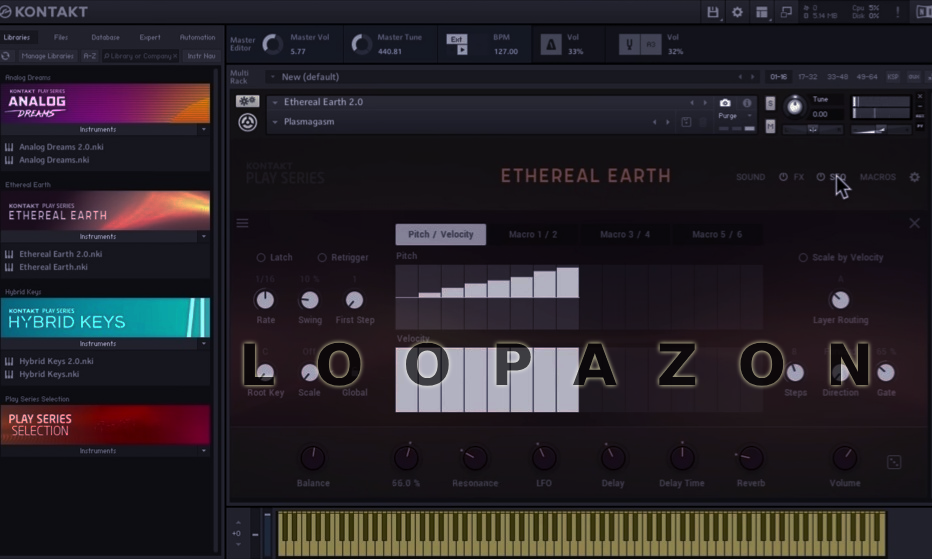Mute the instrument with M button
The height and width of the screenshot is (559, 932).
770,126
